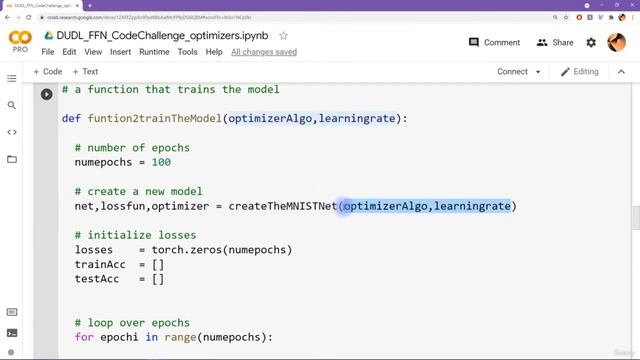The image size is (640, 360).
Task: Add a new Code cell
Action: point(48,72)
